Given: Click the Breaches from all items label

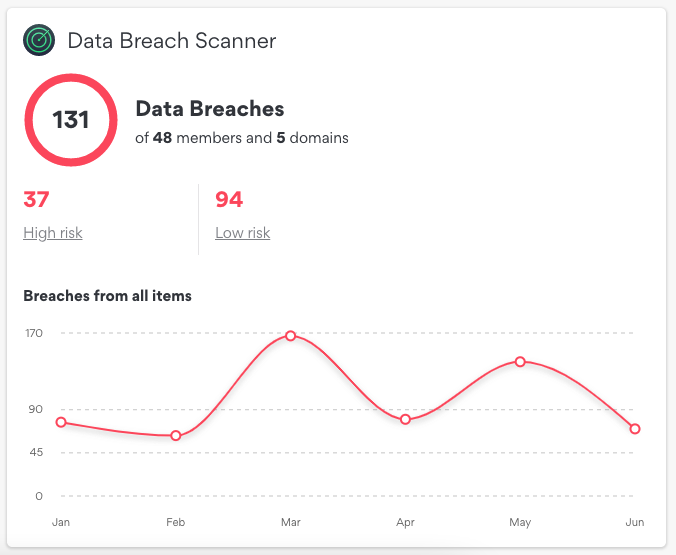Looking at the screenshot, I should point(107,295).
